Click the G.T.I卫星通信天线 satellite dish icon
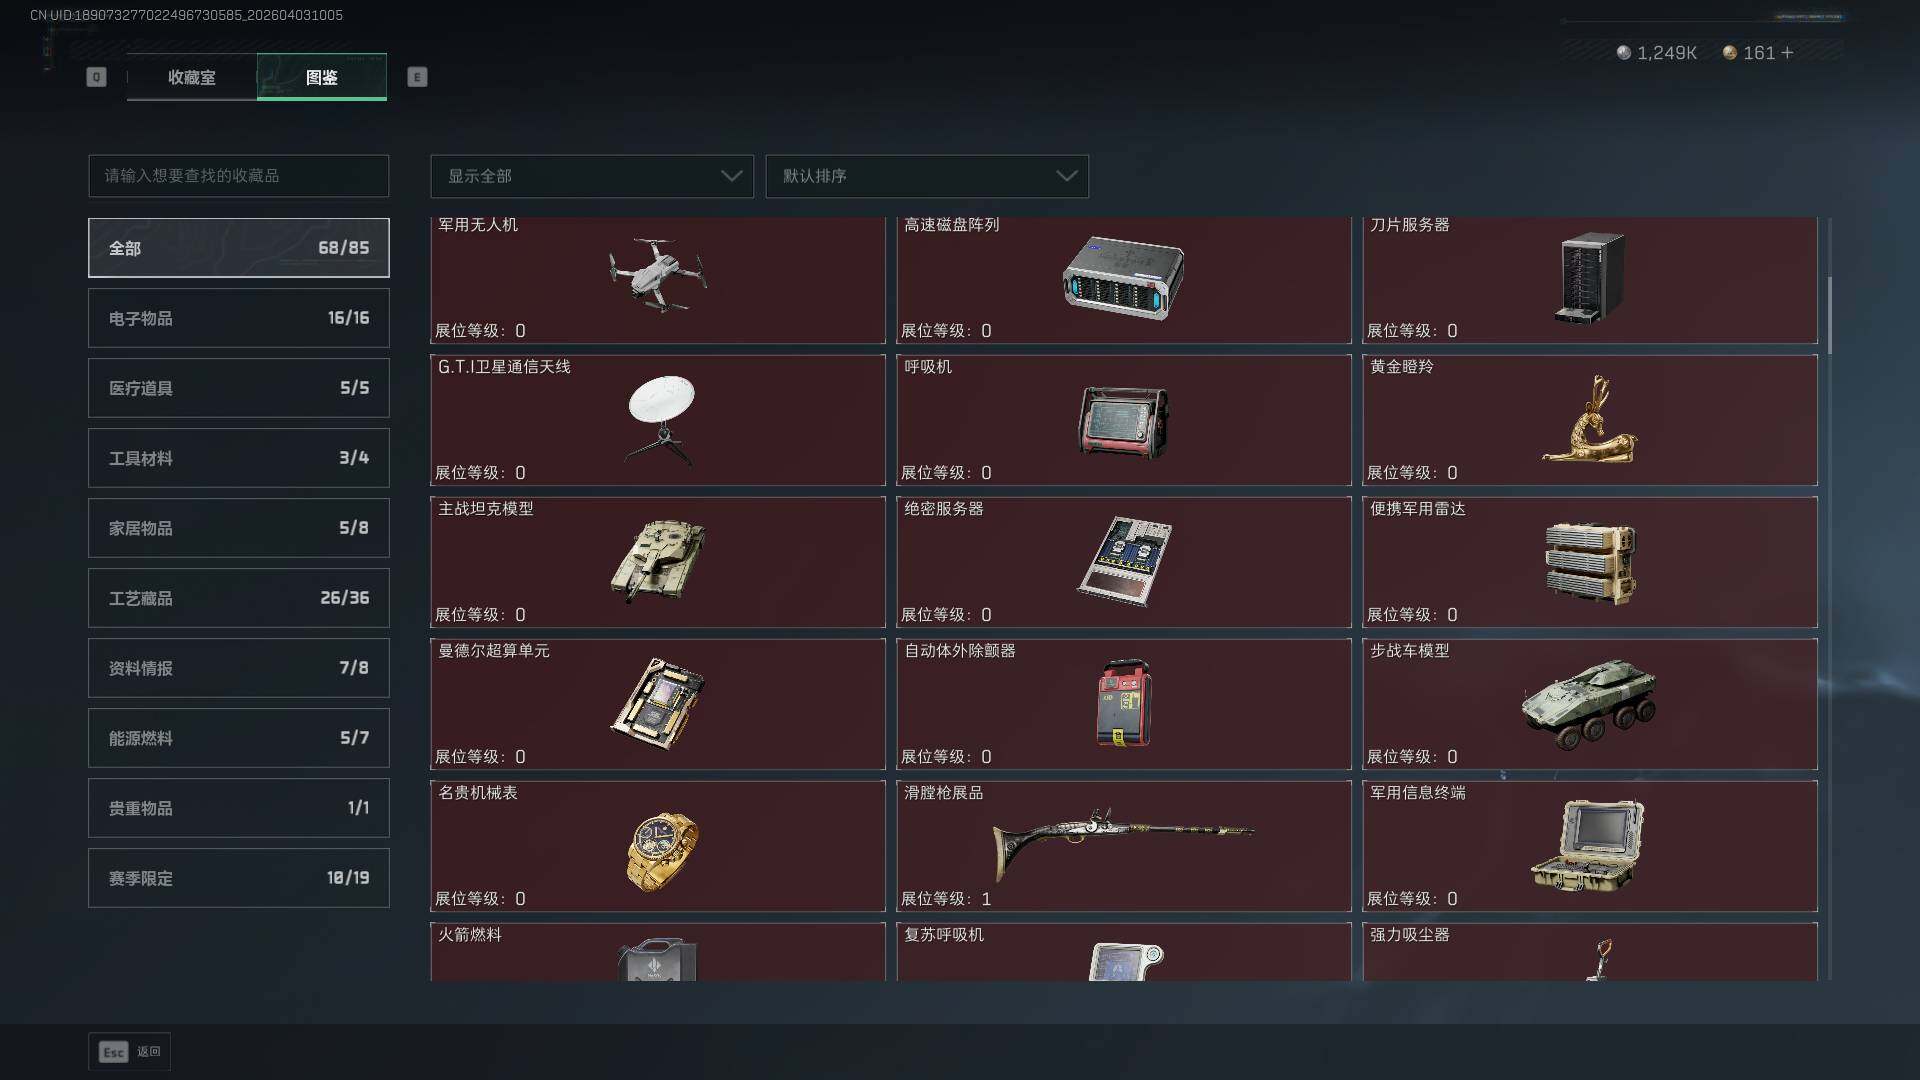Screen dimensions: 1920x1080 pyautogui.click(x=661, y=420)
